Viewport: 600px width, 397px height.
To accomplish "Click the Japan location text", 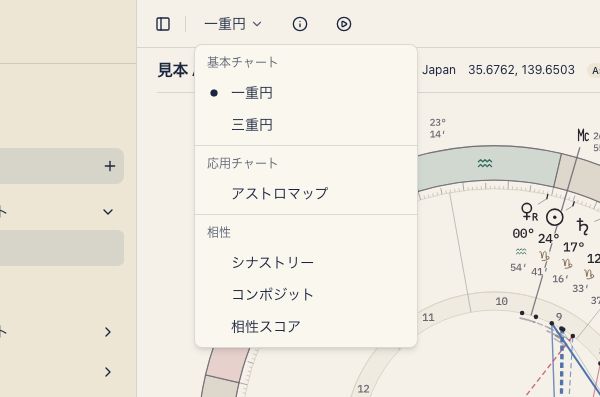I will (439, 70).
